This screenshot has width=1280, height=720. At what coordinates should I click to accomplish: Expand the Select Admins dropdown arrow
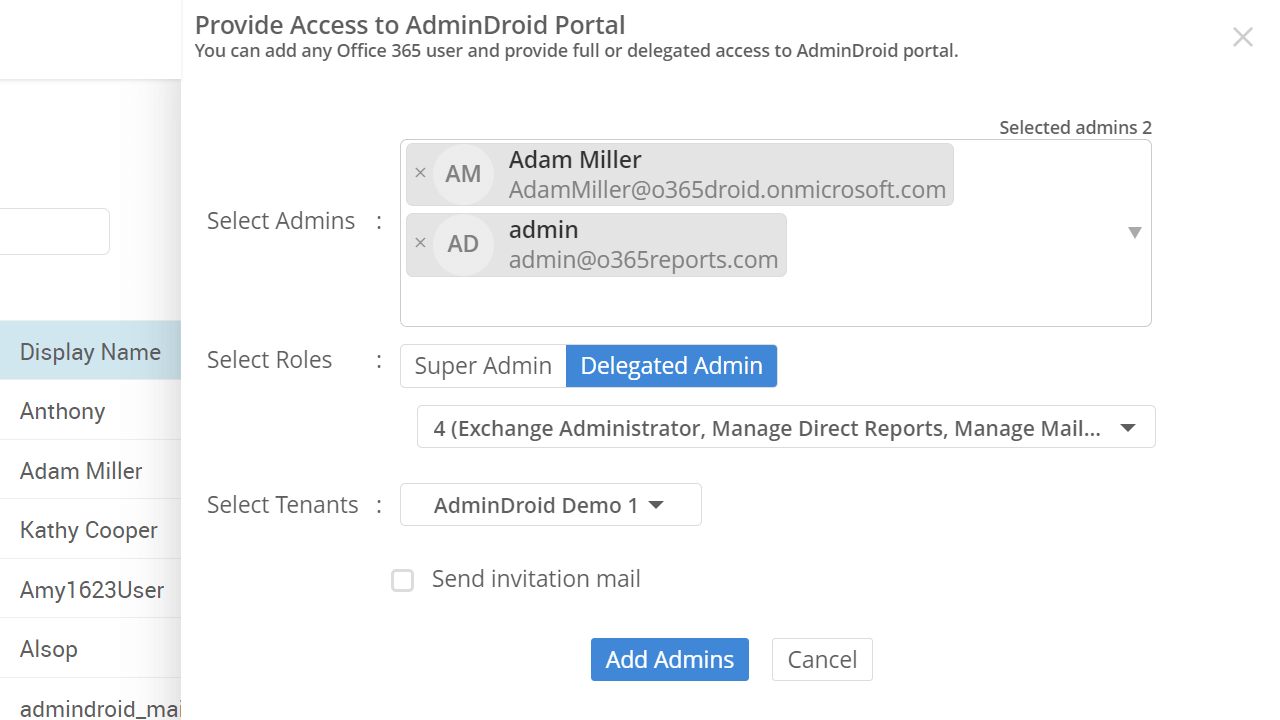pos(1134,233)
